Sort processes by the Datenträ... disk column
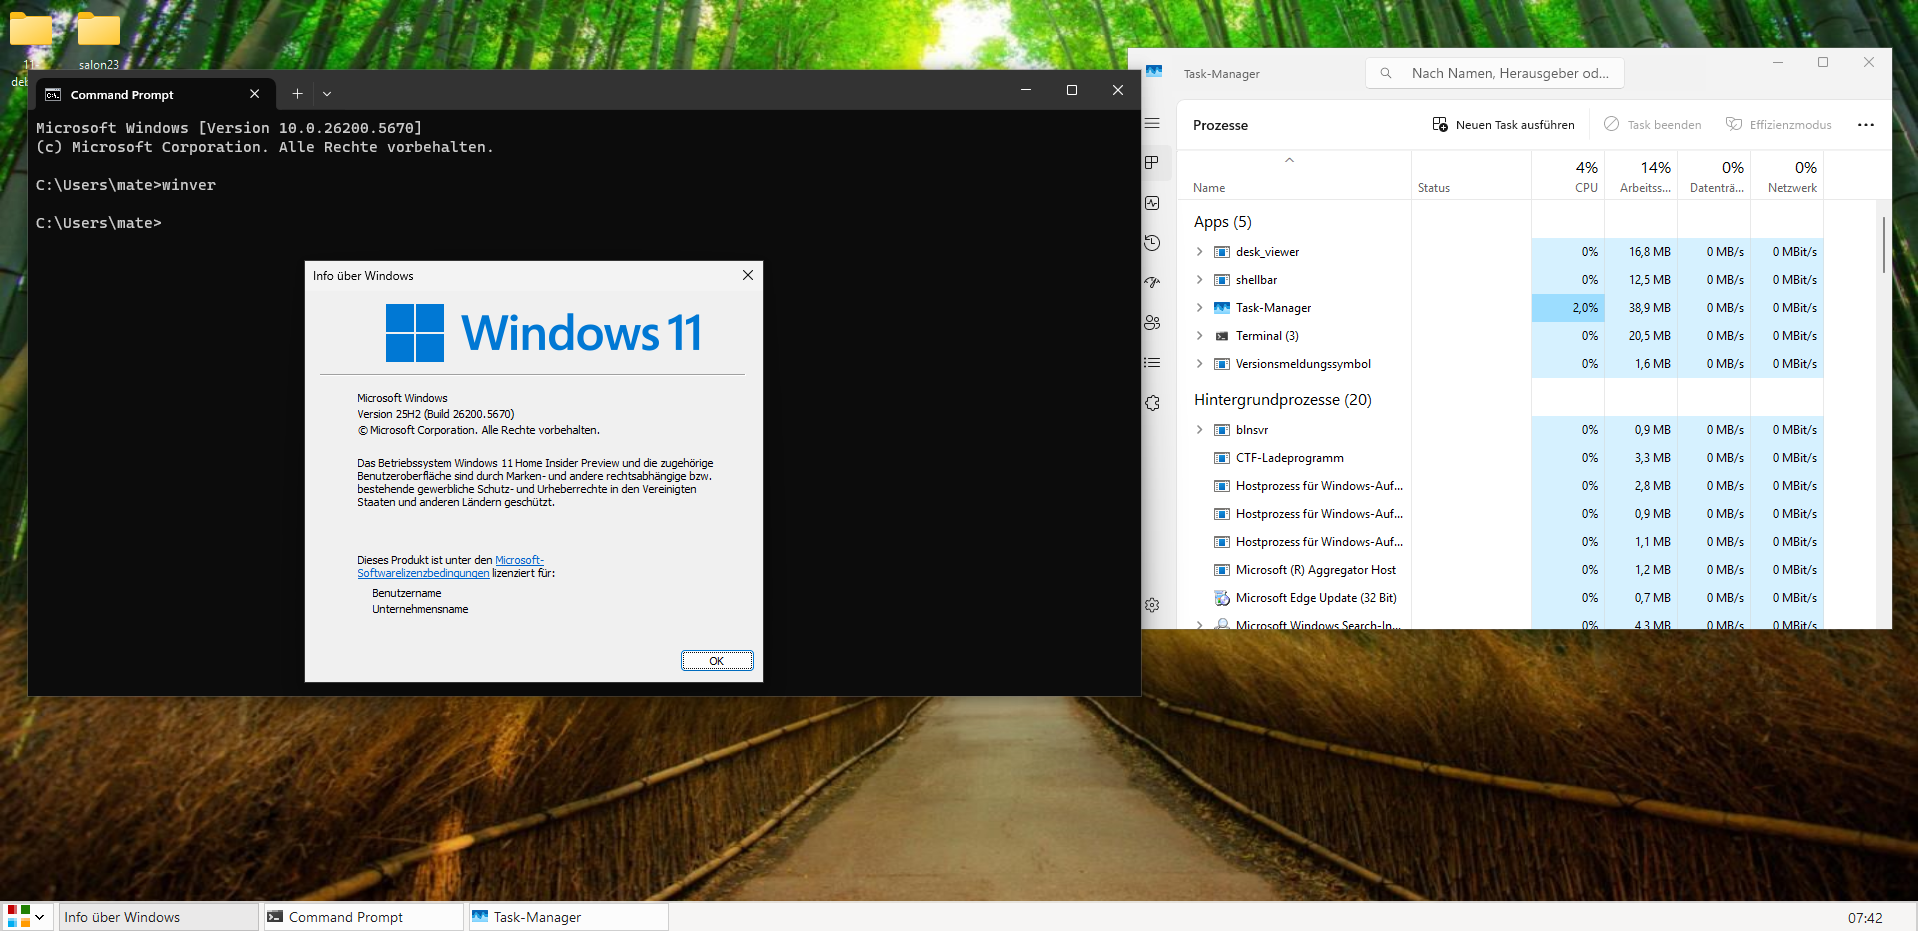 (1714, 176)
